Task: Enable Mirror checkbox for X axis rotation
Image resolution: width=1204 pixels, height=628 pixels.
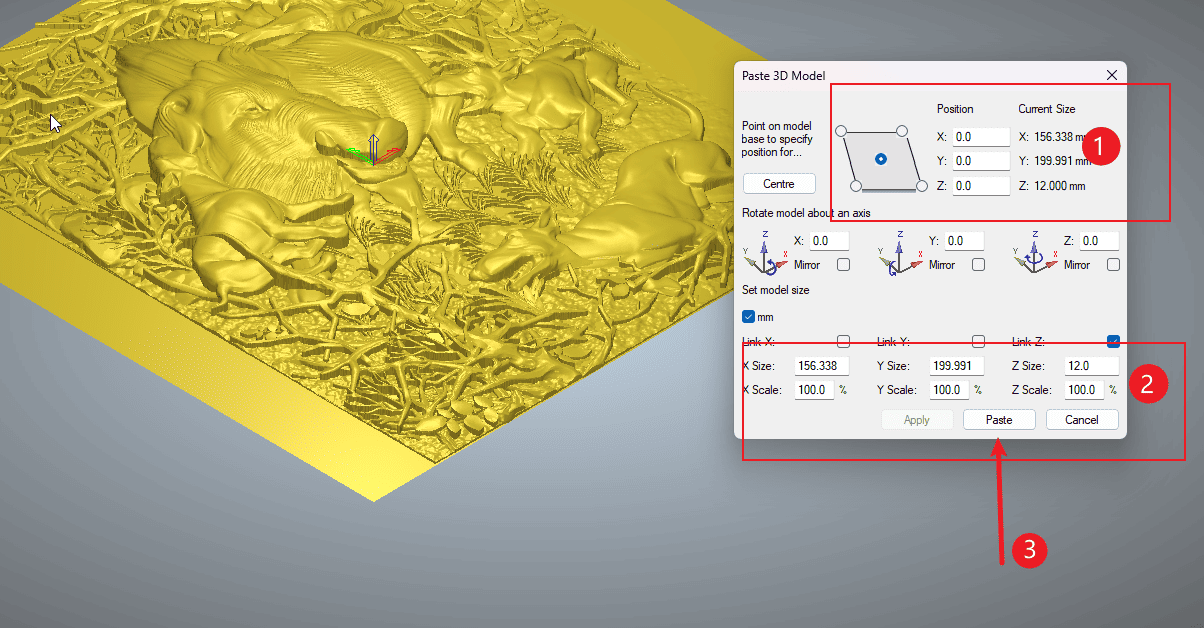Action: click(844, 265)
